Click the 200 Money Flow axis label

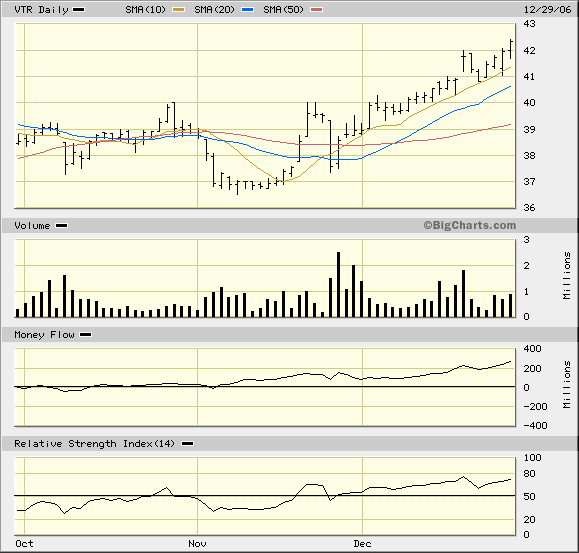coord(532,368)
